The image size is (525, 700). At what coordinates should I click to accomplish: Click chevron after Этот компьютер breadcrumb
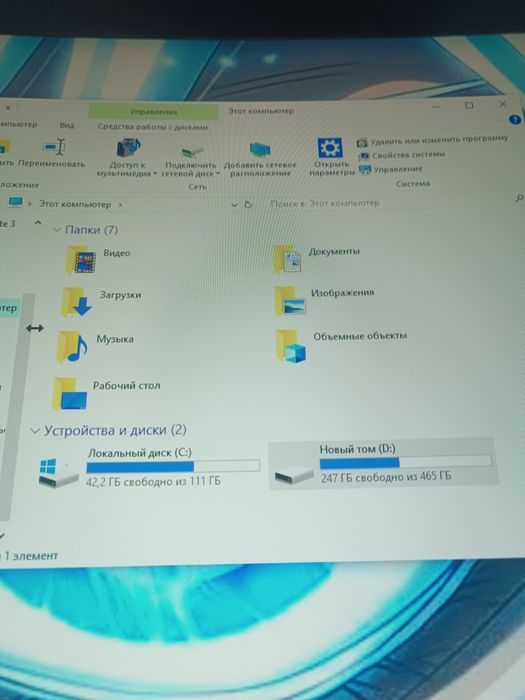pos(120,204)
